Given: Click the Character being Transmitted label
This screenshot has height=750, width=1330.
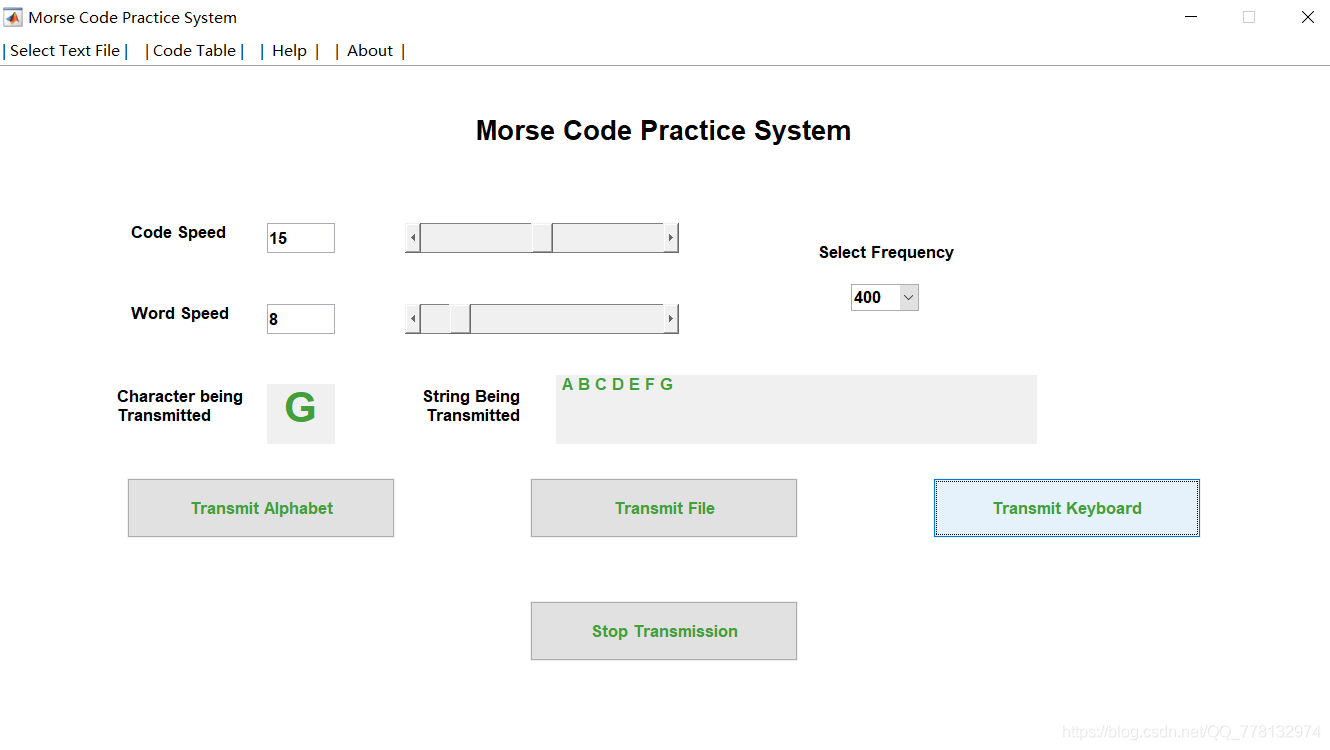Looking at the screenshot, I should coord(180,406).
